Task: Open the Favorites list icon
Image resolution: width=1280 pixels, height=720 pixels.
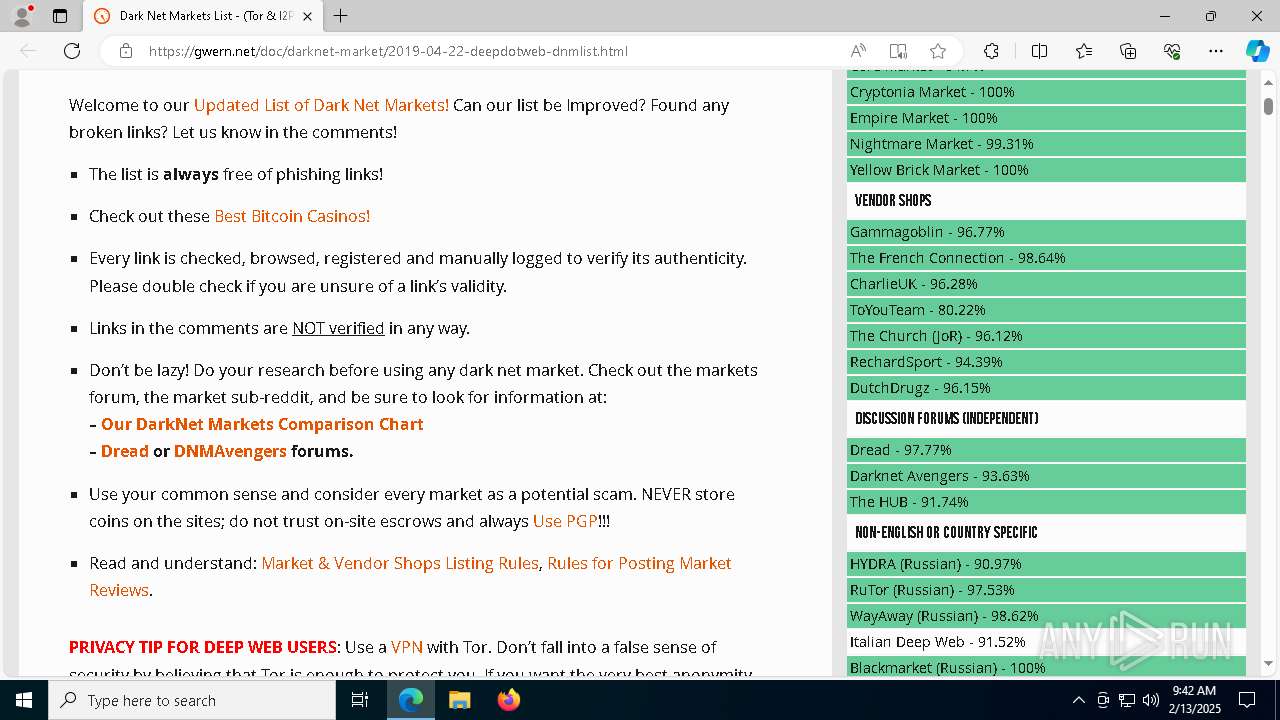Action: [x=1084, y=51]
